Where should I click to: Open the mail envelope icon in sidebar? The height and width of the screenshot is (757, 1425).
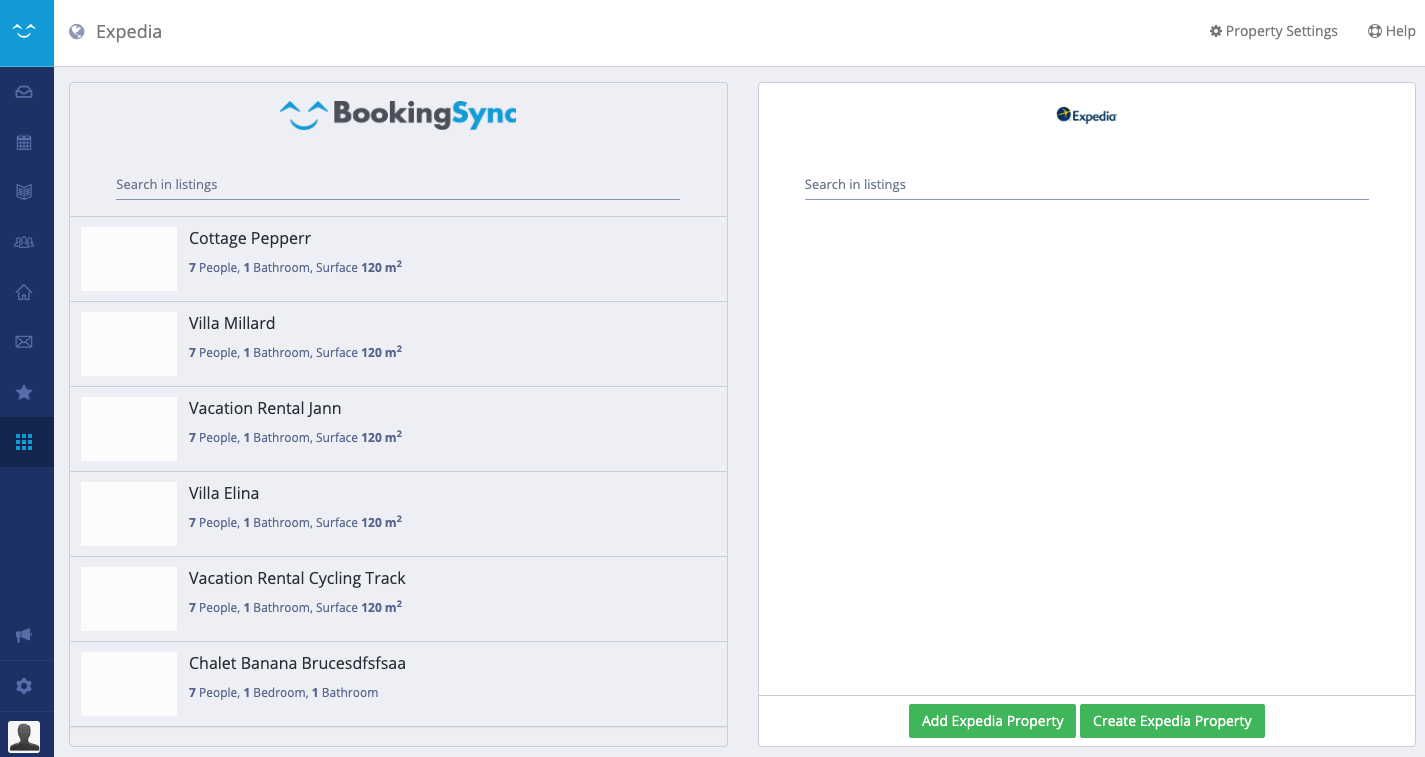[24, 342]
